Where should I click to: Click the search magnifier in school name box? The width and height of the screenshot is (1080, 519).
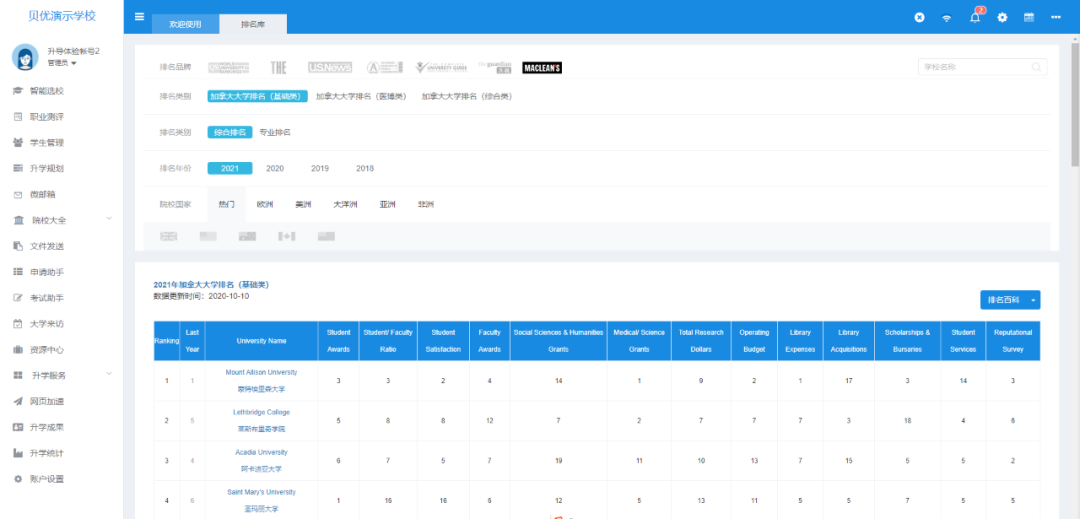click(x=1036, y=68)
